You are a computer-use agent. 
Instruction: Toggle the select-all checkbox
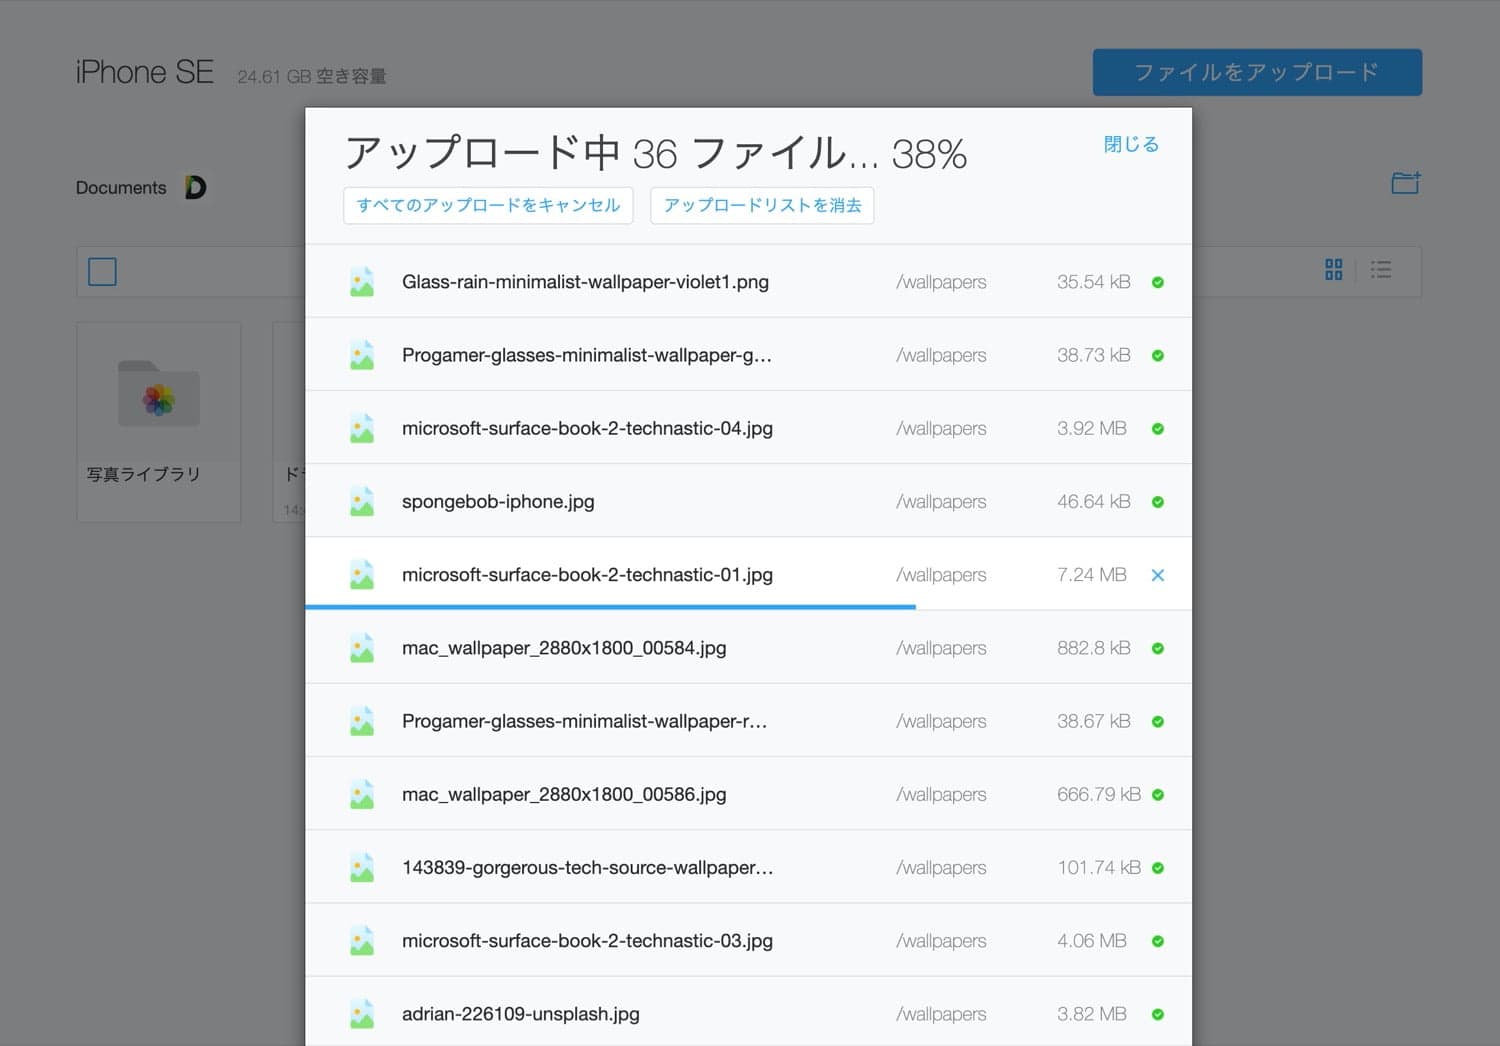pyautogui.click(x=102, y=271)
